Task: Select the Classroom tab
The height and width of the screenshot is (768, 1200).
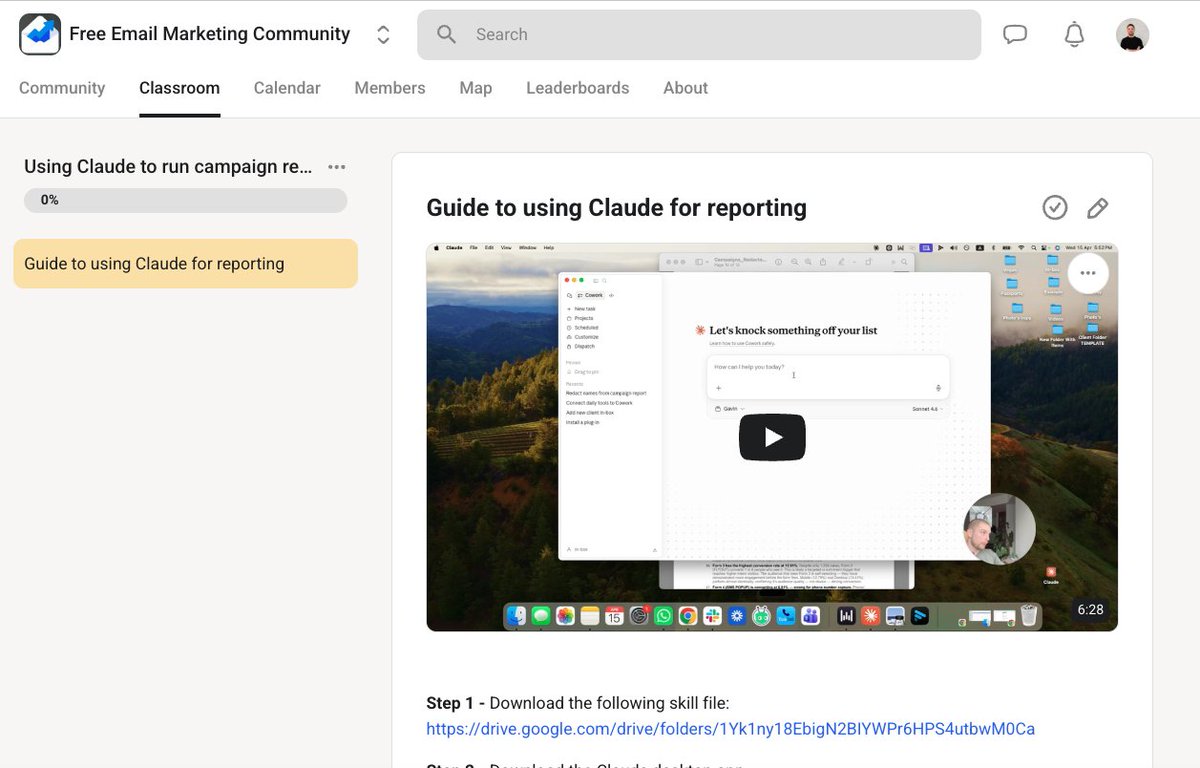Action: click(180, 88)
